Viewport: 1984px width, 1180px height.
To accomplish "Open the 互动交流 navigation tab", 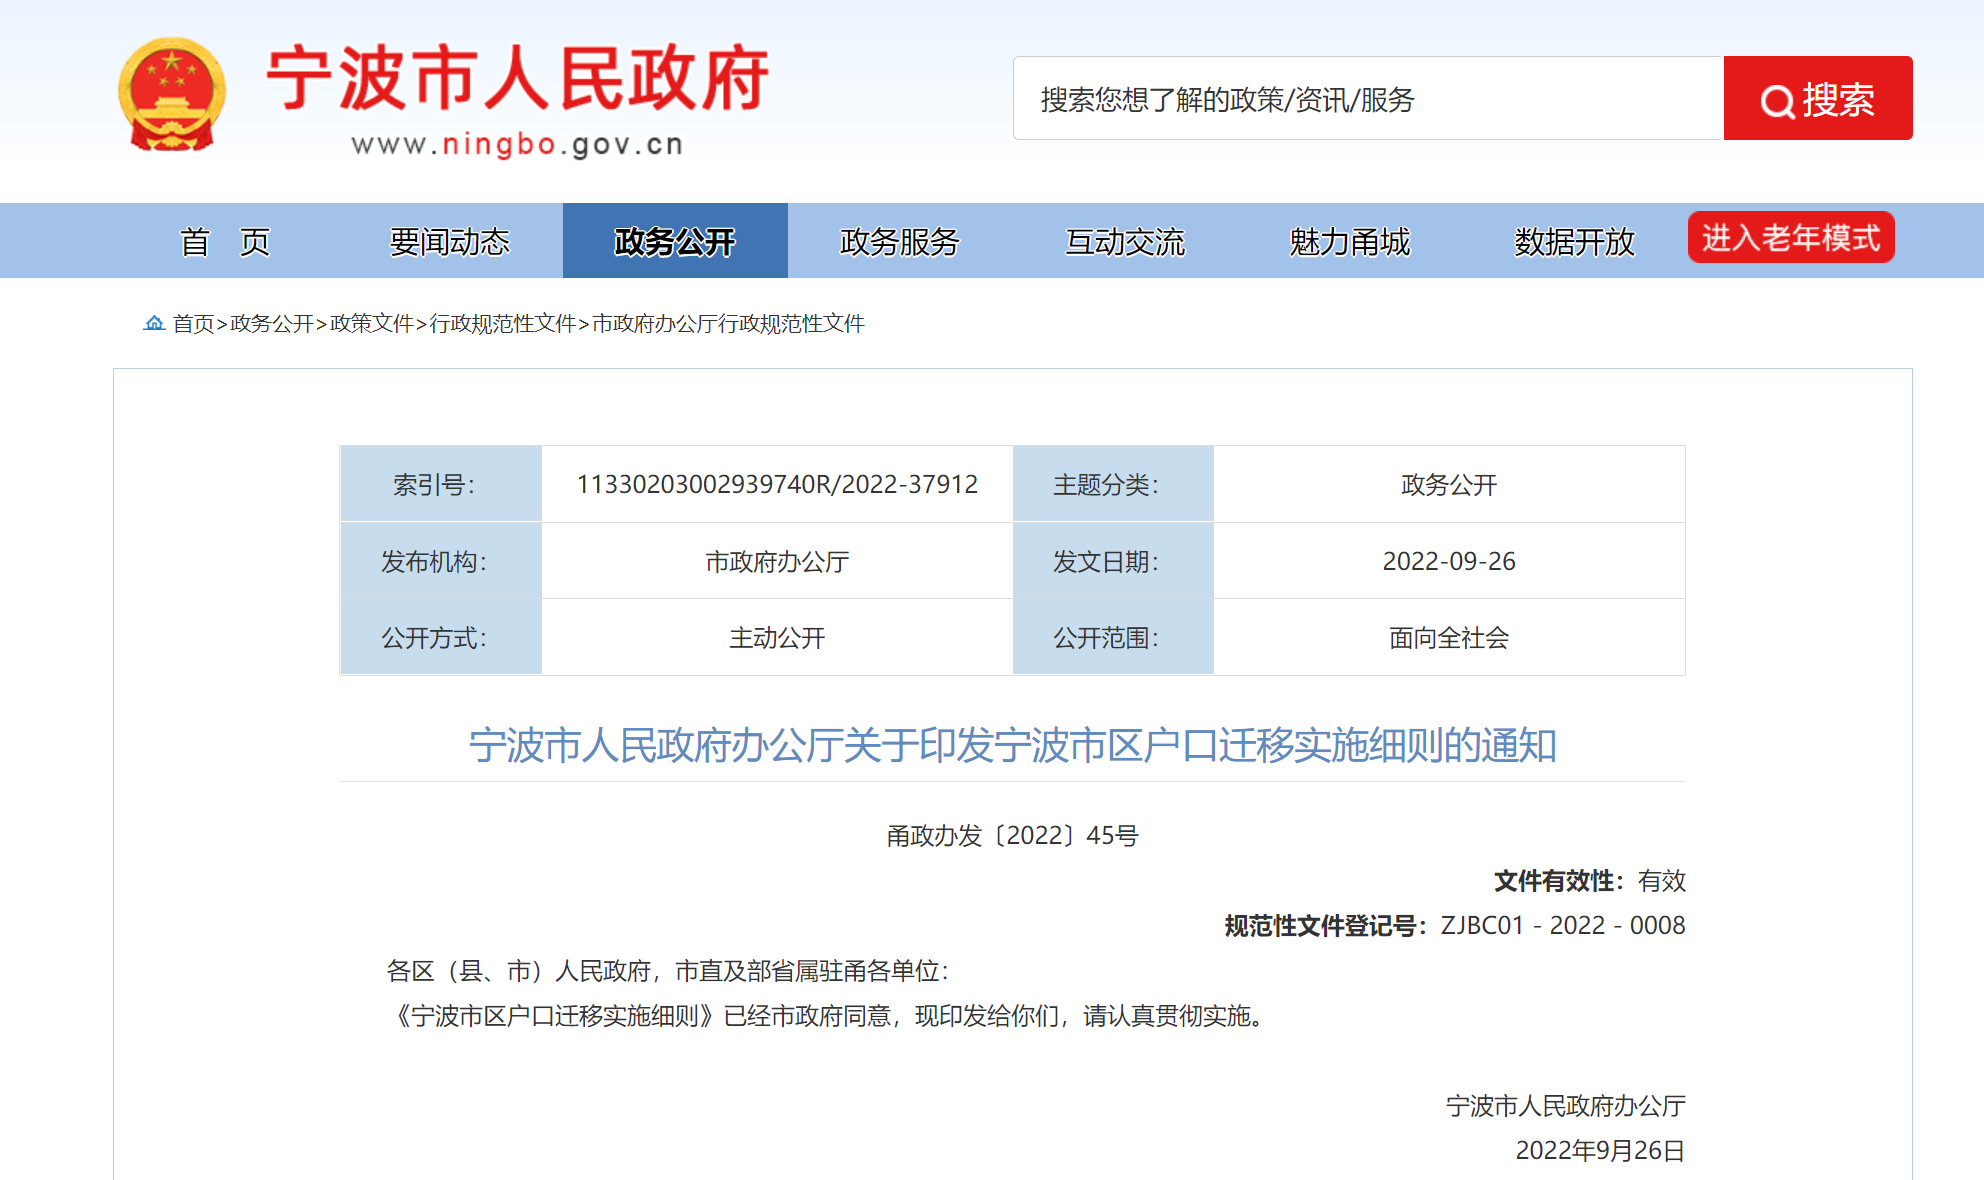I will 1125,241.
